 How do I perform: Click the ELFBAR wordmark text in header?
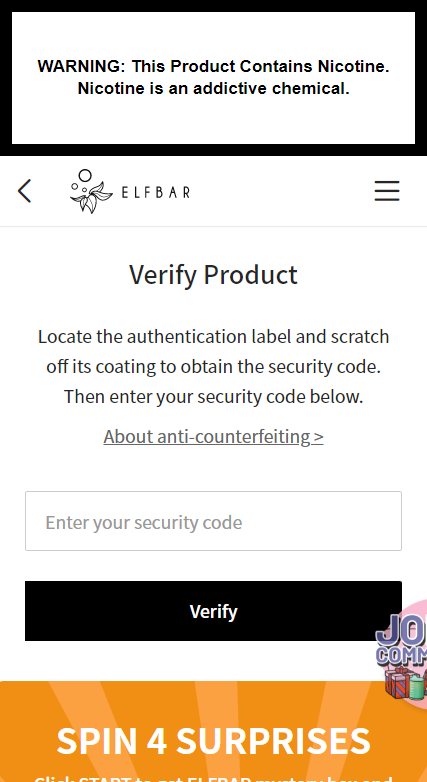click(x=156, y=192)
